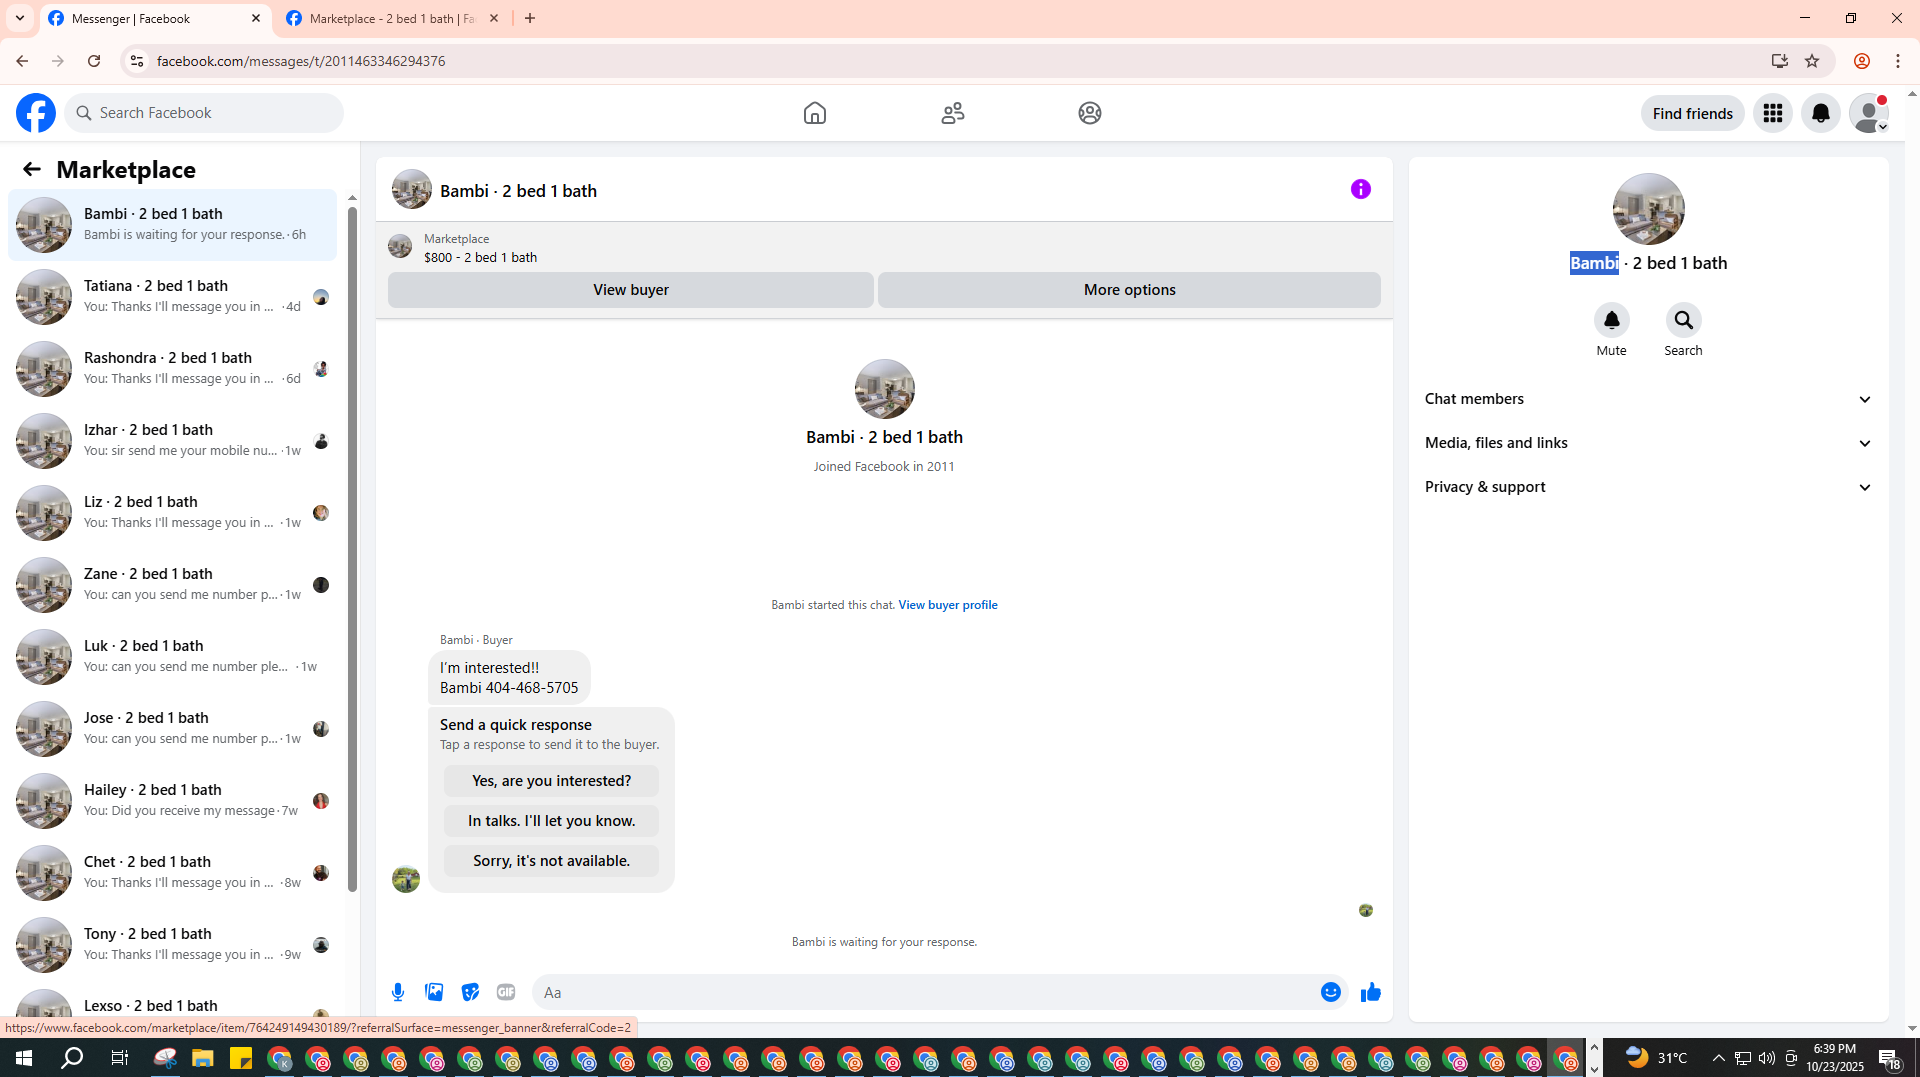Open the Groups icon in top navigation

1090,113
